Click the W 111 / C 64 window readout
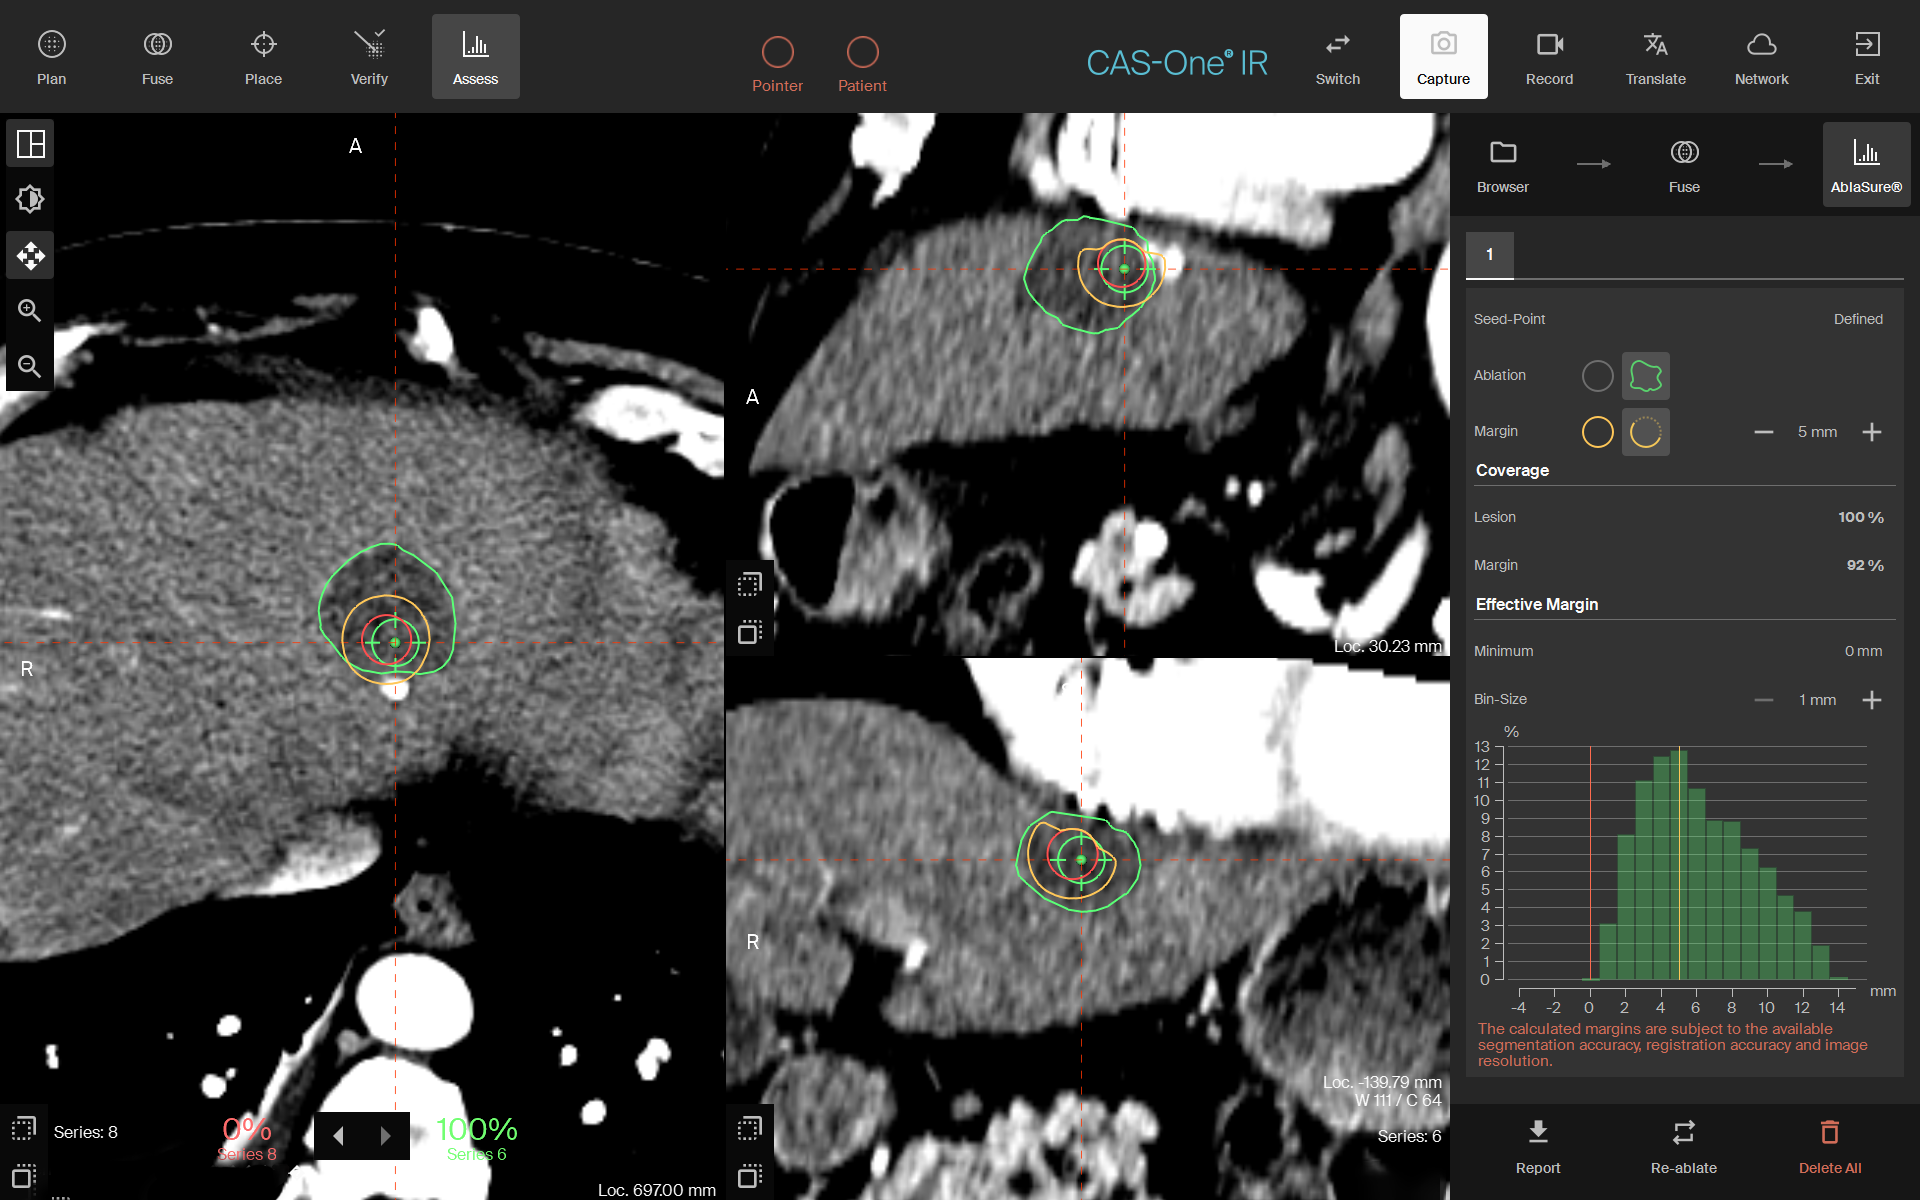 click(1398, 1100)
